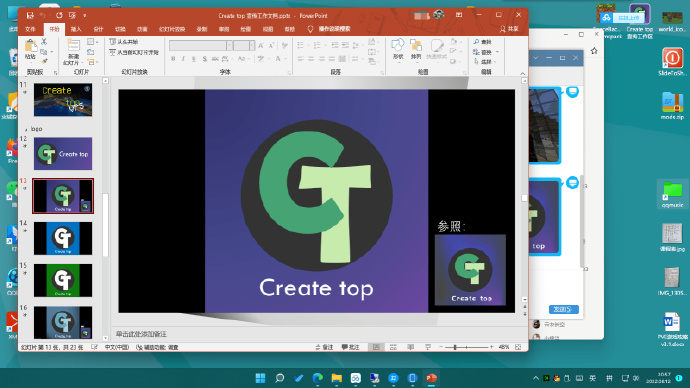This screenshot has height=388, width=690.
Task: Open SlideToSh desktop shortcut
Action: click(x=672, y=62)
